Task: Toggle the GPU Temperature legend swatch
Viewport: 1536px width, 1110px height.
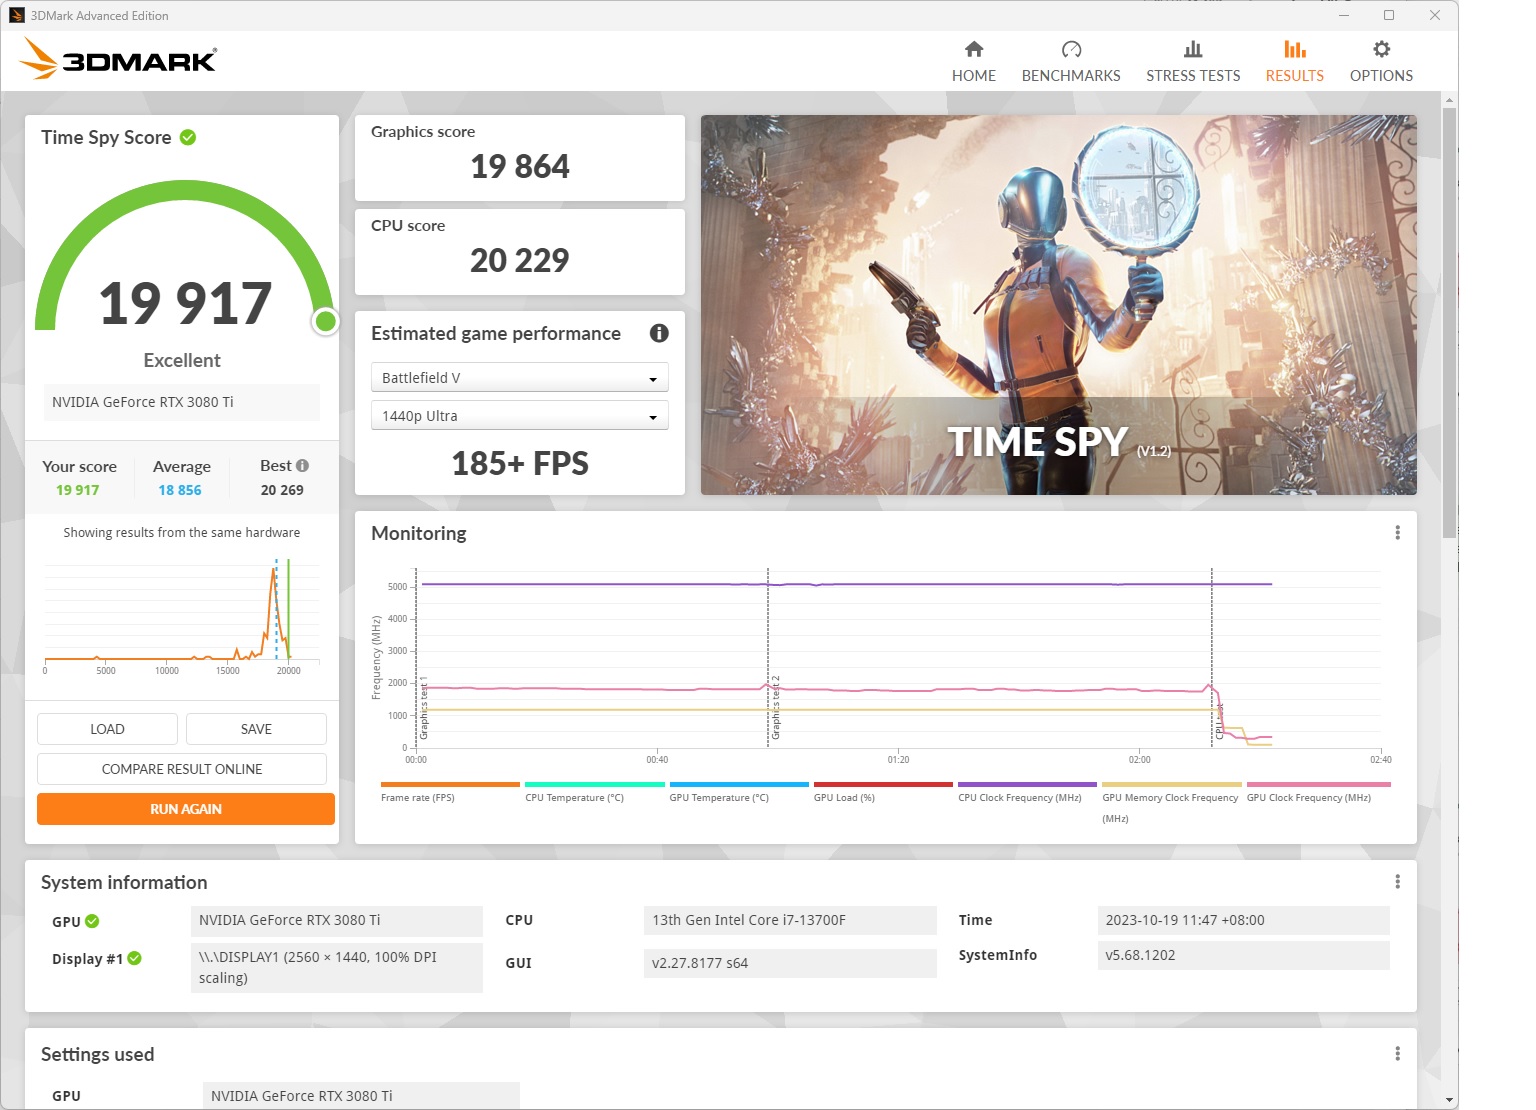Action: [739, 784]
